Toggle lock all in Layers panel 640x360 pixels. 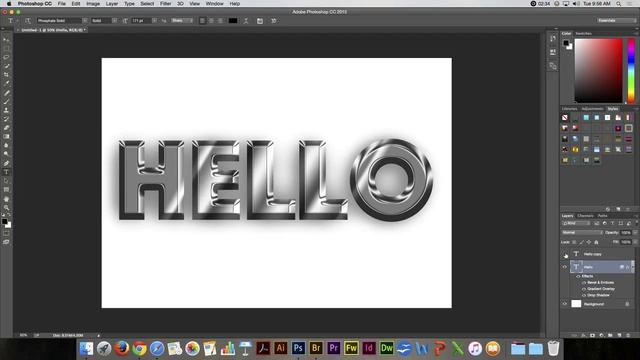(x=596, y=242)
